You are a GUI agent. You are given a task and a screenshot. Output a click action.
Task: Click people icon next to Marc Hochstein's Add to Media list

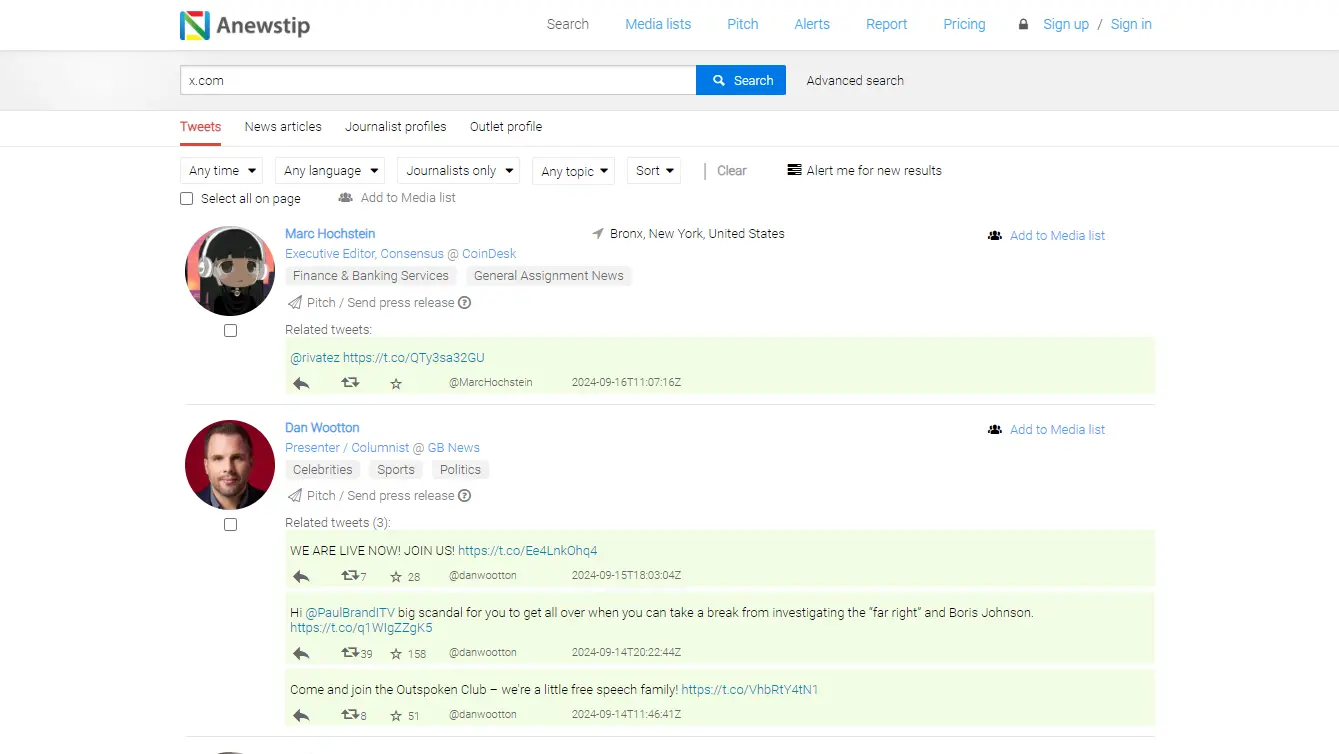click(995, 236)
